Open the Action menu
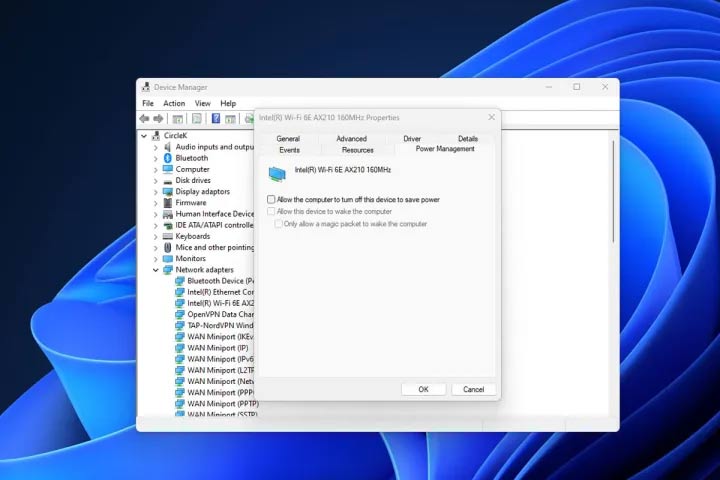Screen dimensions: 720x480 pos(174,103)
